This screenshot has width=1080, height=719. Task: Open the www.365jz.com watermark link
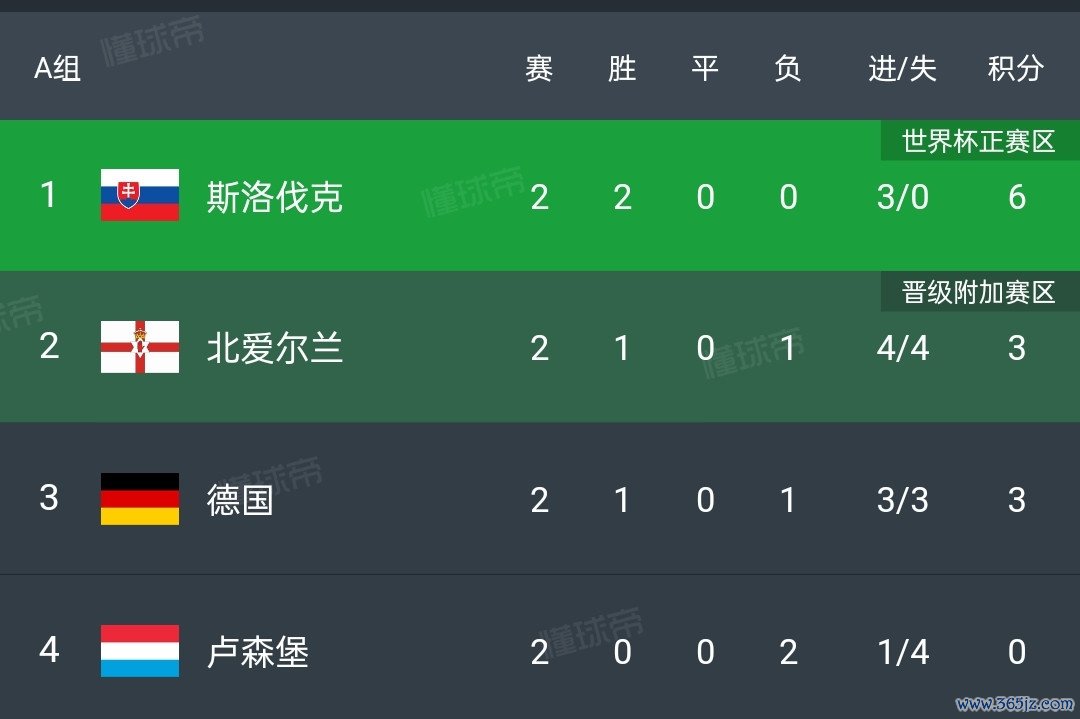(x=1015, y=704)
